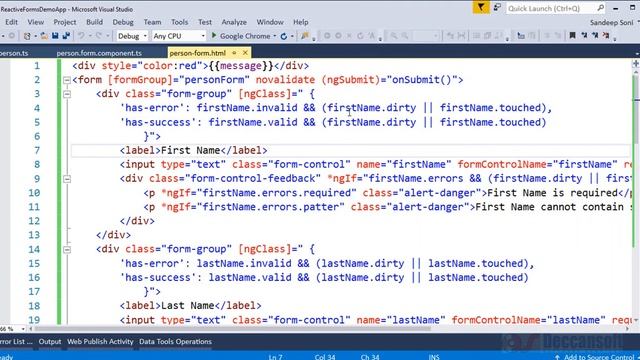Click the Redo arrow icon
Screen dimensions: 640x360
(x=98, y=36)
